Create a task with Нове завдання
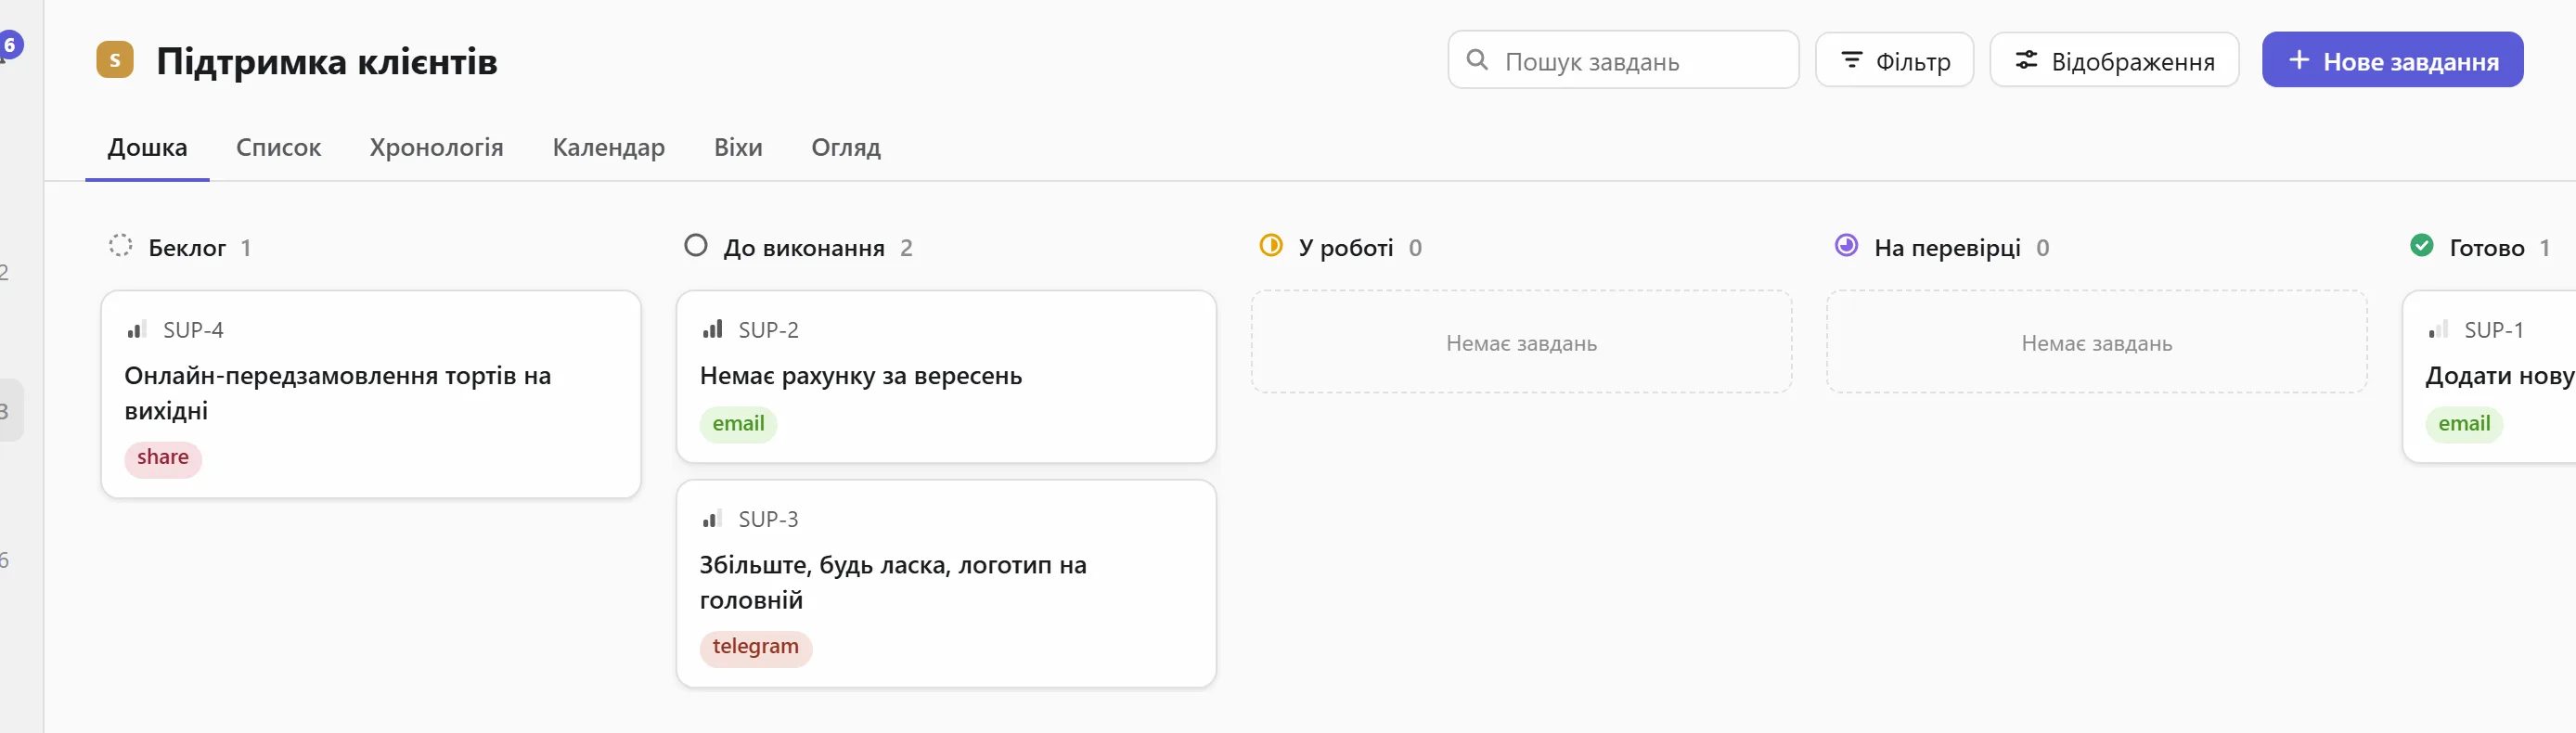The height and width of the screenshot is (733, 2576). point(2392,60)
